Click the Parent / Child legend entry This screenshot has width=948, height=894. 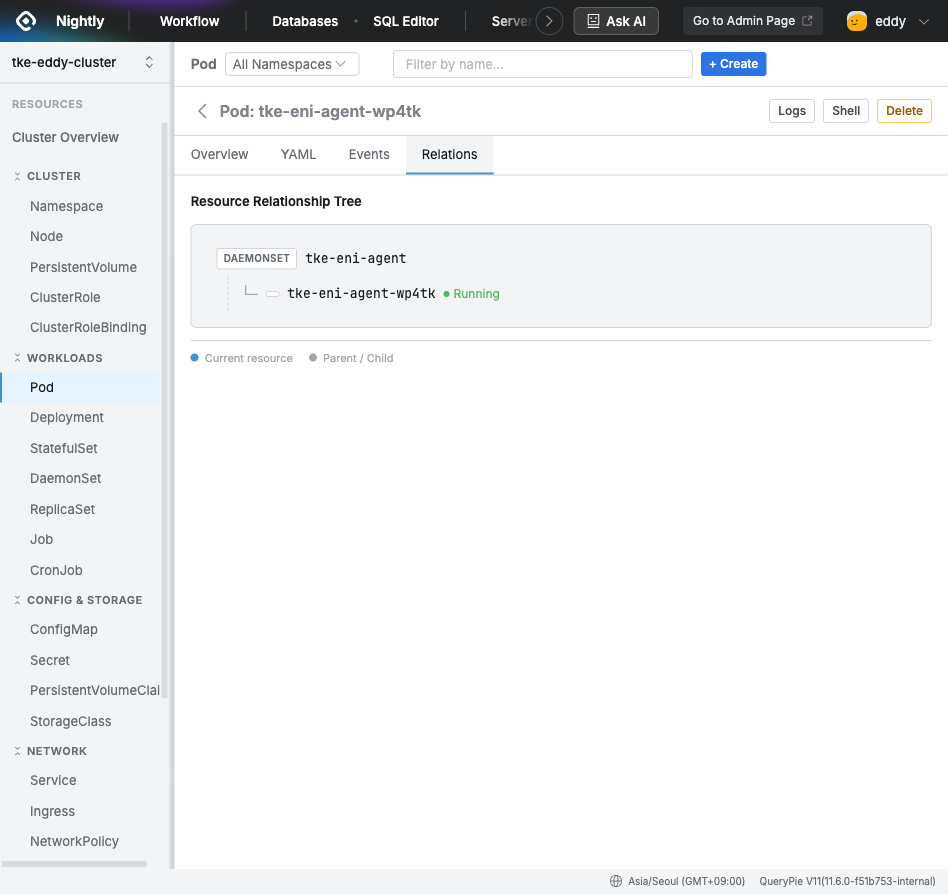[x=351, y=358]
